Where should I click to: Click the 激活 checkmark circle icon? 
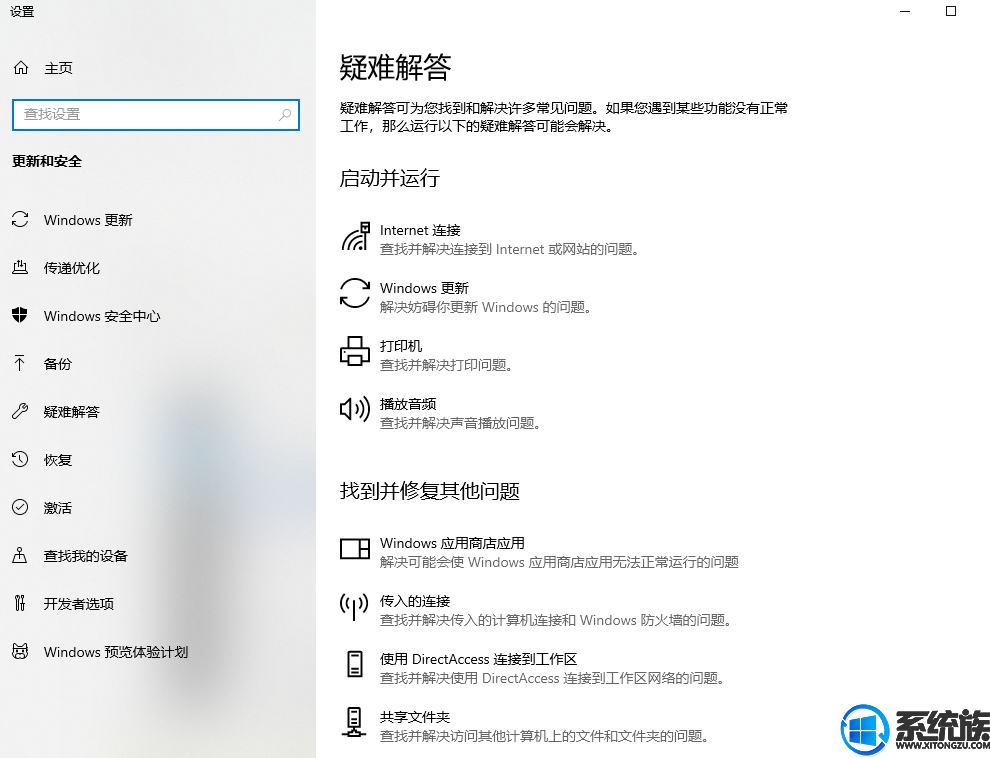pos(20,507)
